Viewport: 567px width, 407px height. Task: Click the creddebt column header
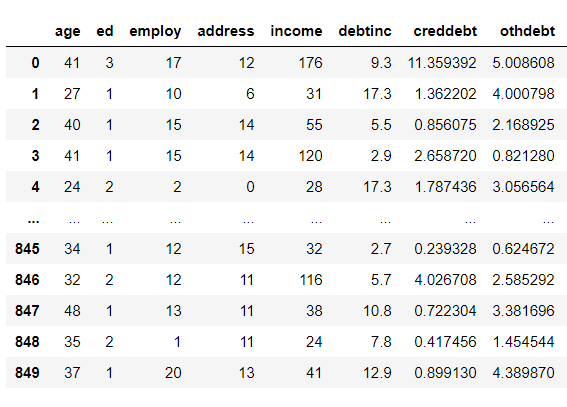click(445, 31)
